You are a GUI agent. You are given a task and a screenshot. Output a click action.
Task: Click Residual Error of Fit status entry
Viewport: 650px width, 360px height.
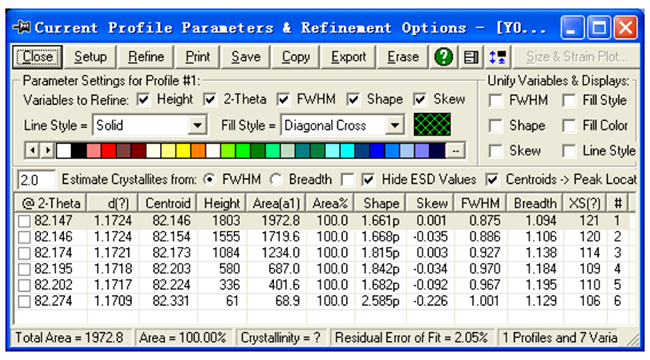(x=411, y=338)
